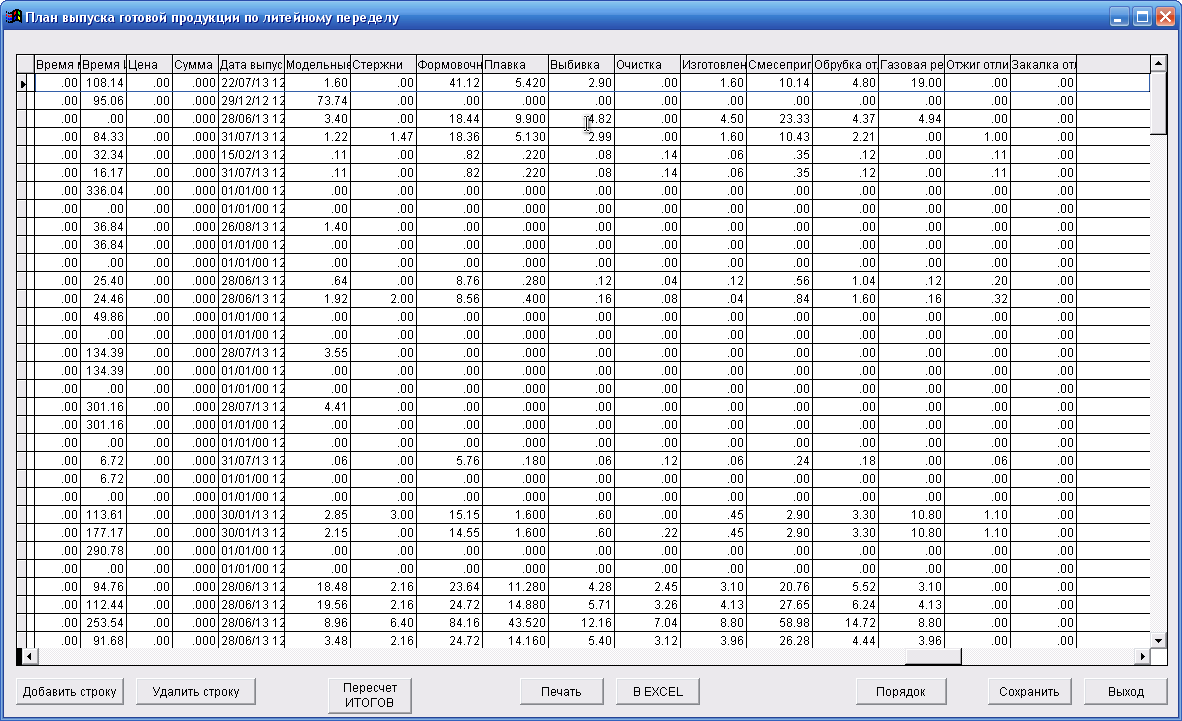Click the 'Пересчет ИТОГОВ' button
1182x721 pixels.
pos(369,696)
